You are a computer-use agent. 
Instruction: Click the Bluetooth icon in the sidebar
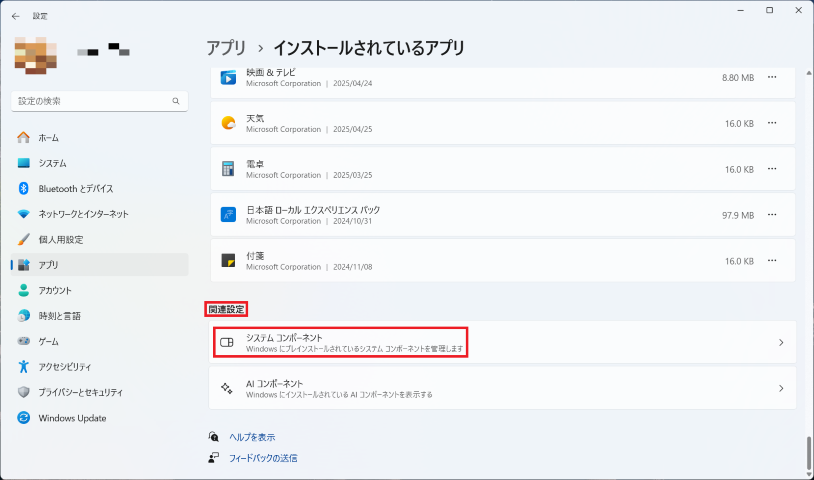point(23,188)
